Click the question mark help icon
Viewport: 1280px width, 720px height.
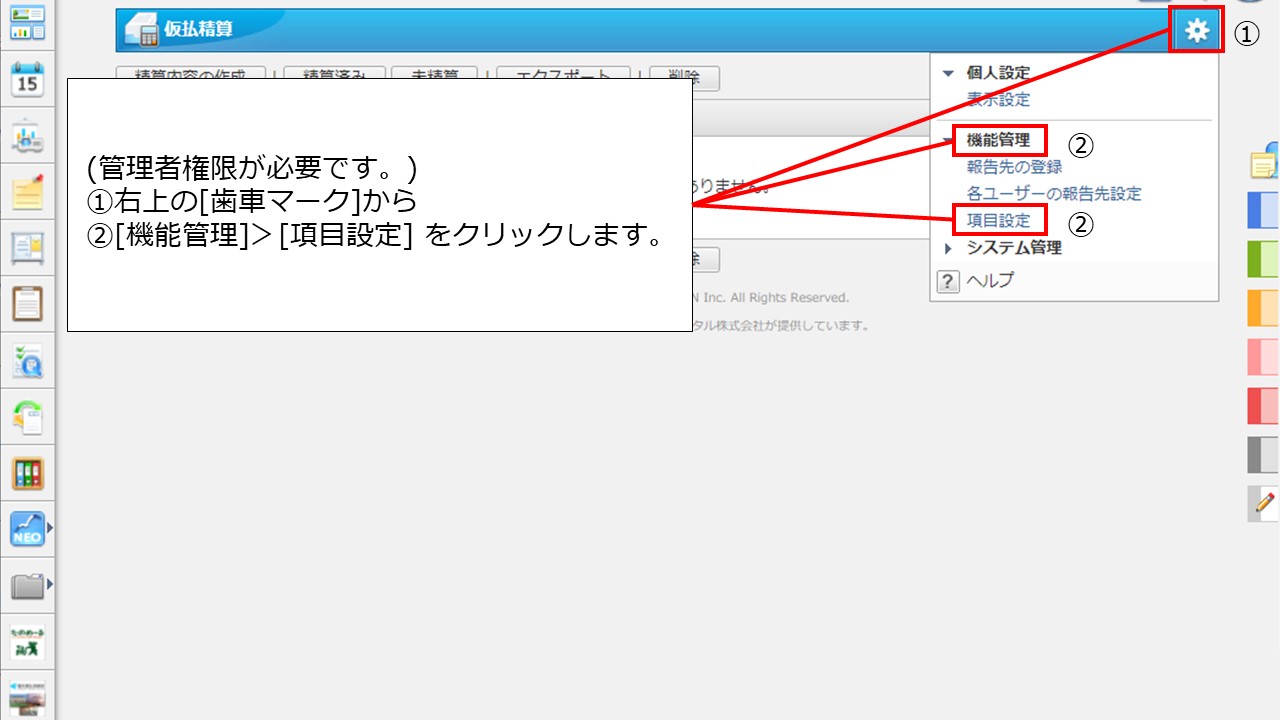click(x=948, y=282)
